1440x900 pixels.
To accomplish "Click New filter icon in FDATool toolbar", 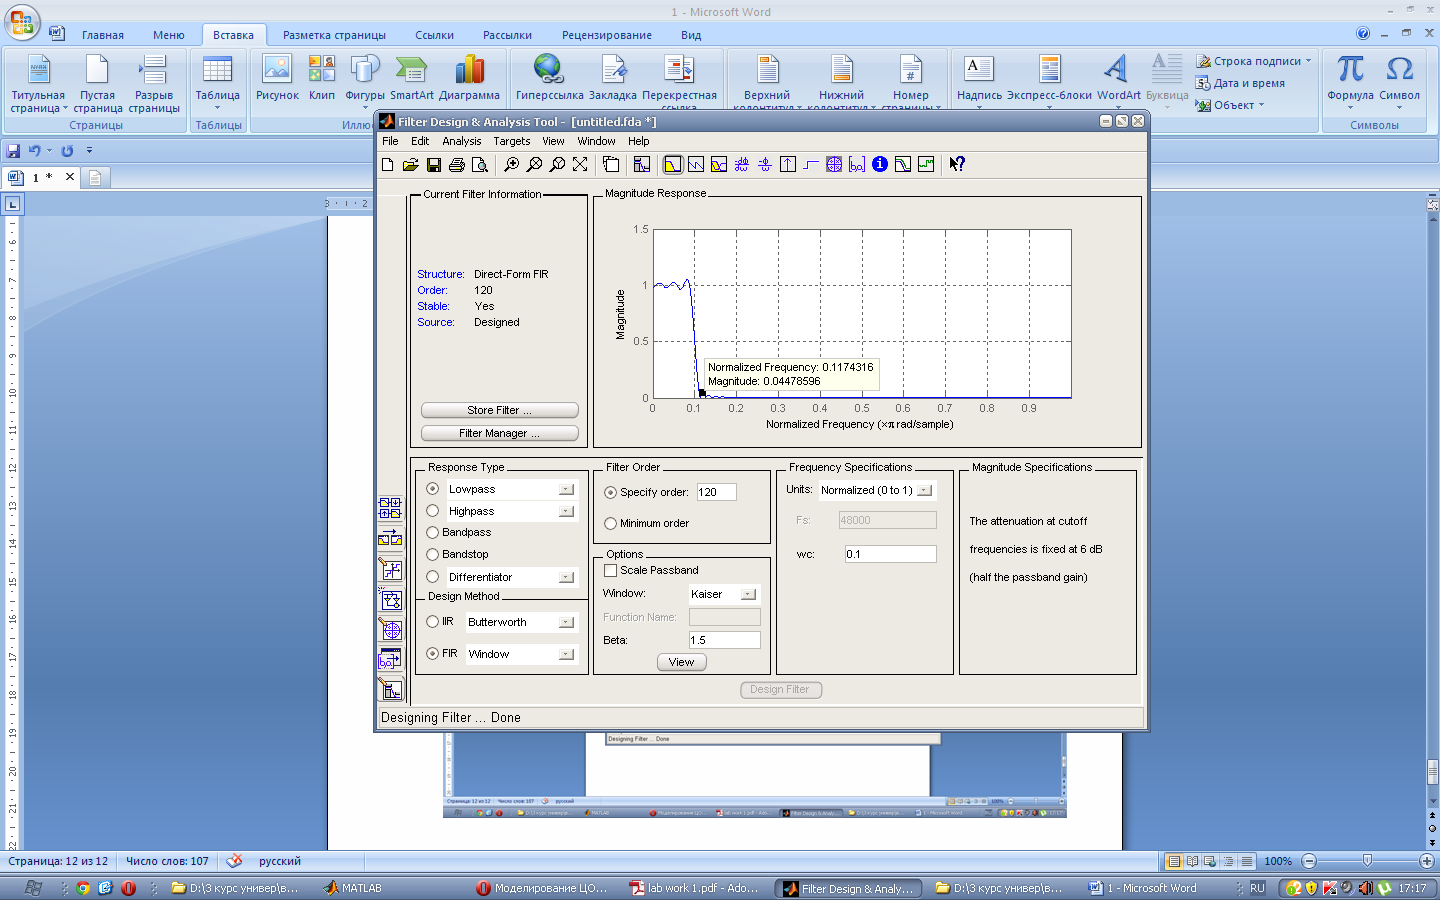I will tap(388, 165).
